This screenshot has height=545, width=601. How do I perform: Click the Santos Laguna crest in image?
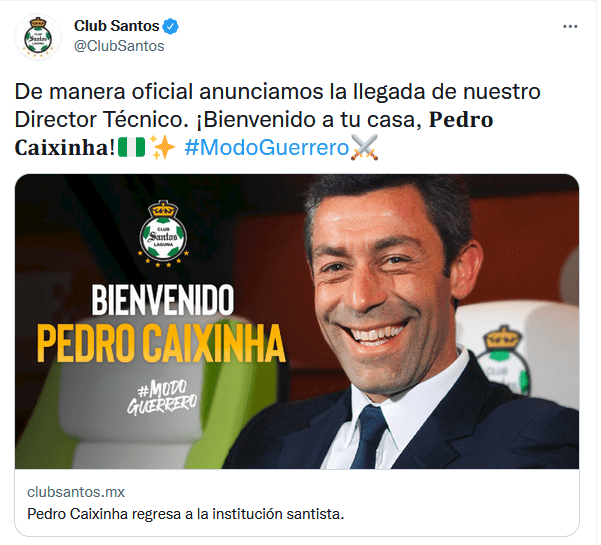pos(163,233)
